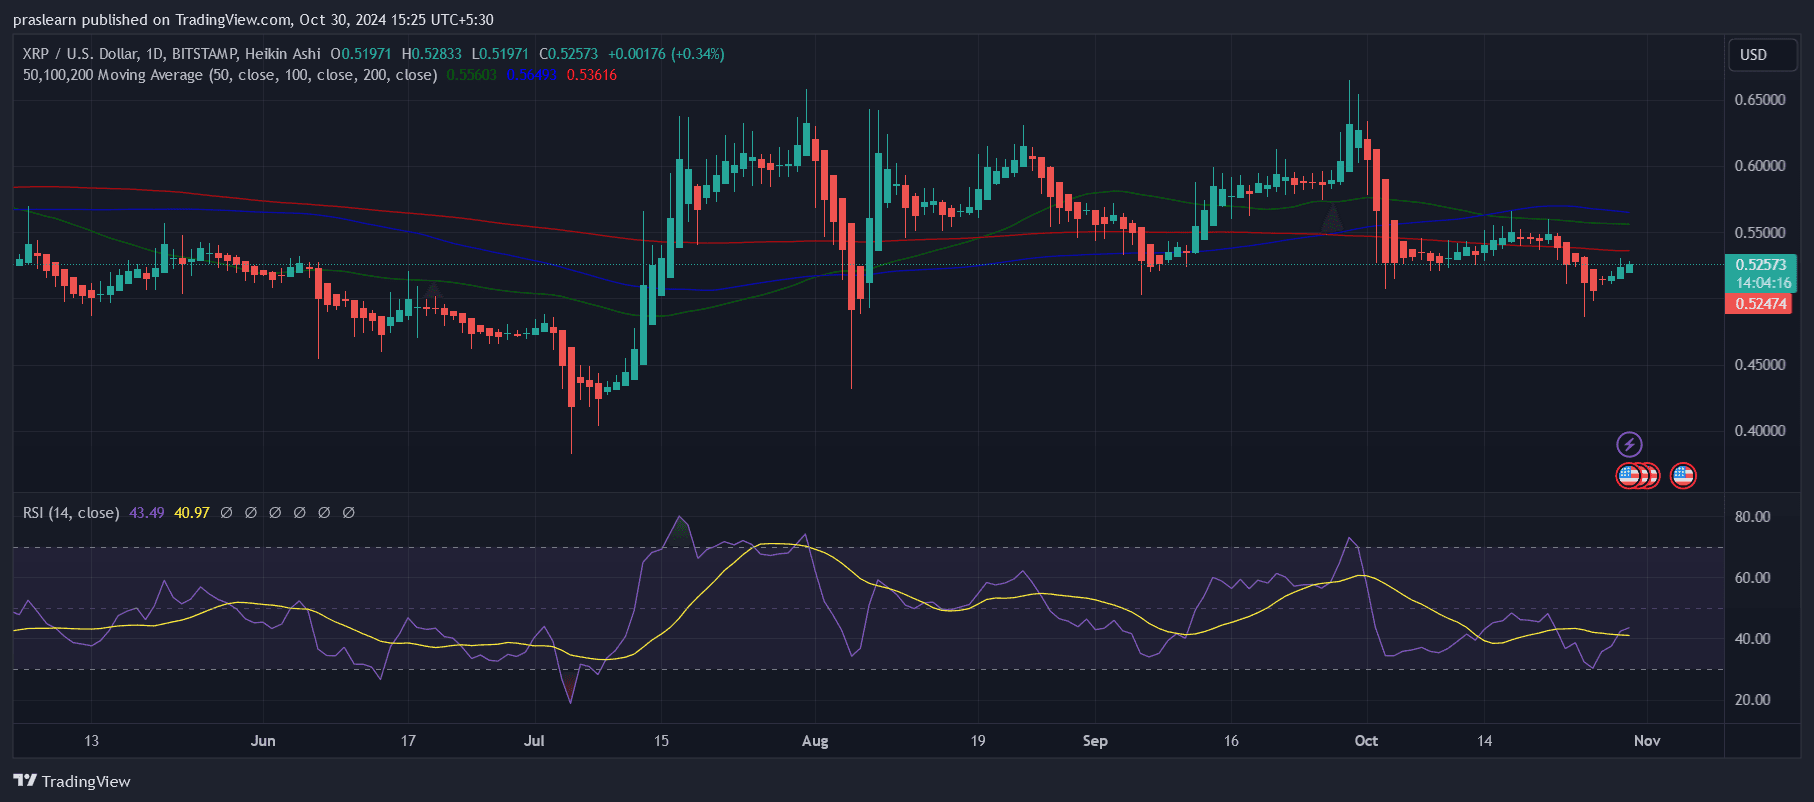This screenshot has height=802, width=1814.
Task: Click the purple lightning bolt event icon
Action: pos(1629,444)
